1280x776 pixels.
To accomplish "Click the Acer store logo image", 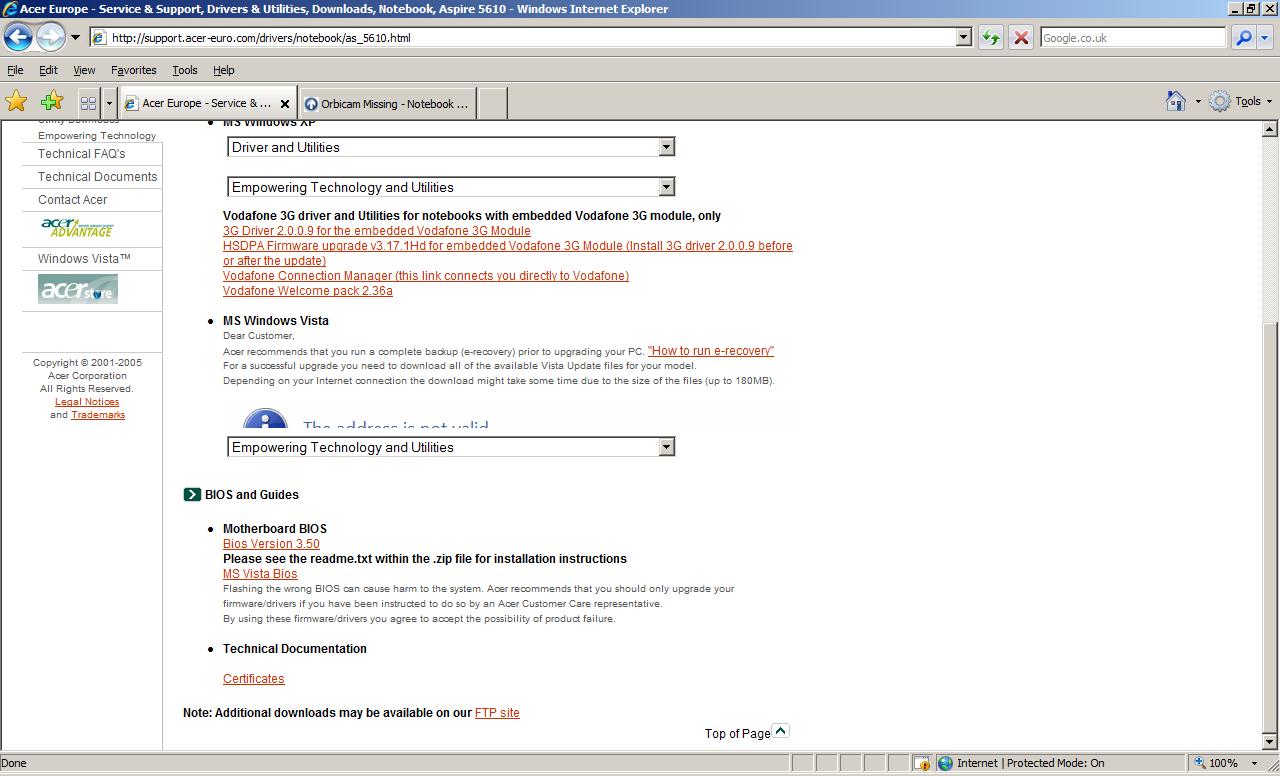I will coord(78,289).
